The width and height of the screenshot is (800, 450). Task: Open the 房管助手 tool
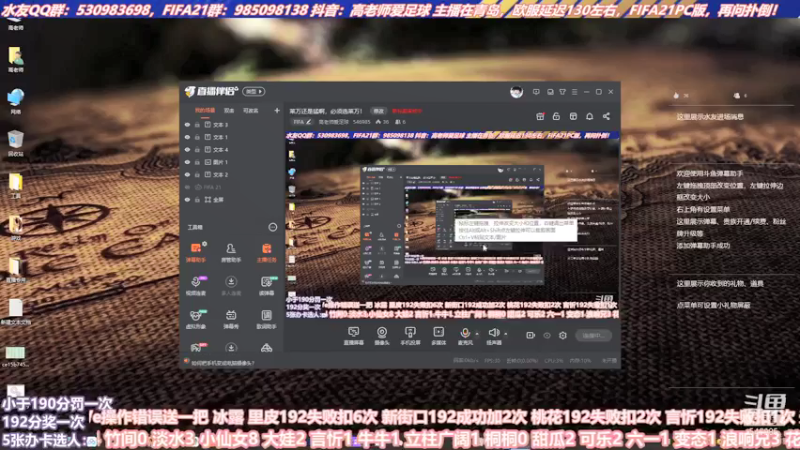click(x=231, y=252)
